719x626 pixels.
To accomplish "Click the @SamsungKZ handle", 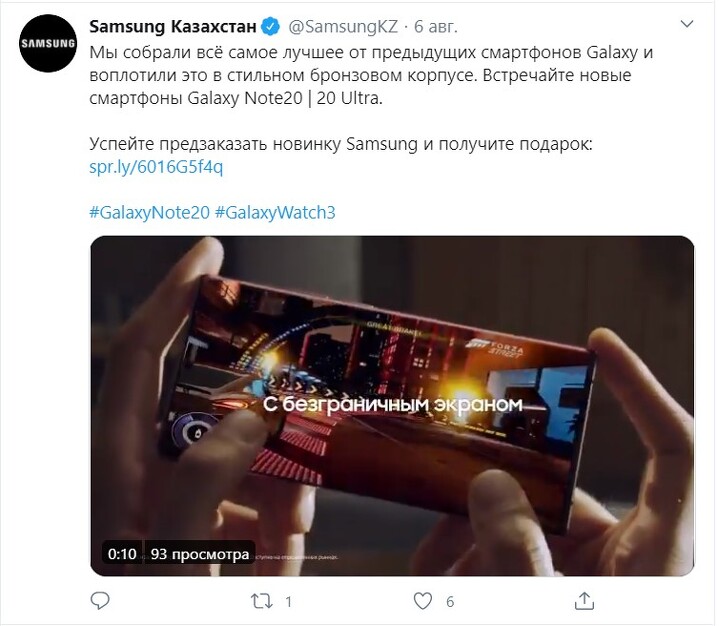I will (x=343, y=27).
